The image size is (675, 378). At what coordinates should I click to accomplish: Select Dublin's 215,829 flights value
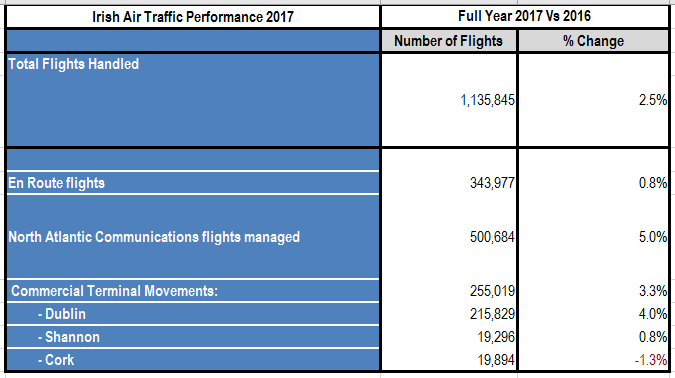492,314
